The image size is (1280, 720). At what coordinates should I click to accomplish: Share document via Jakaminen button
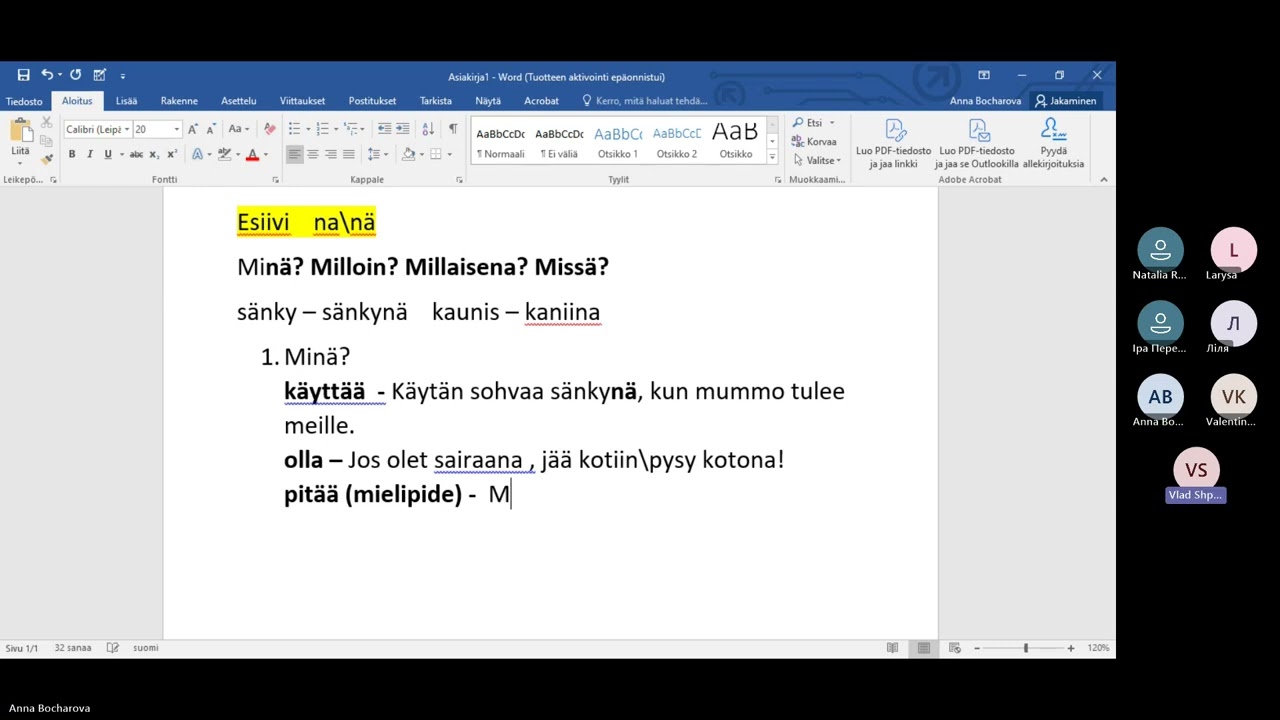pos(1066,101)
